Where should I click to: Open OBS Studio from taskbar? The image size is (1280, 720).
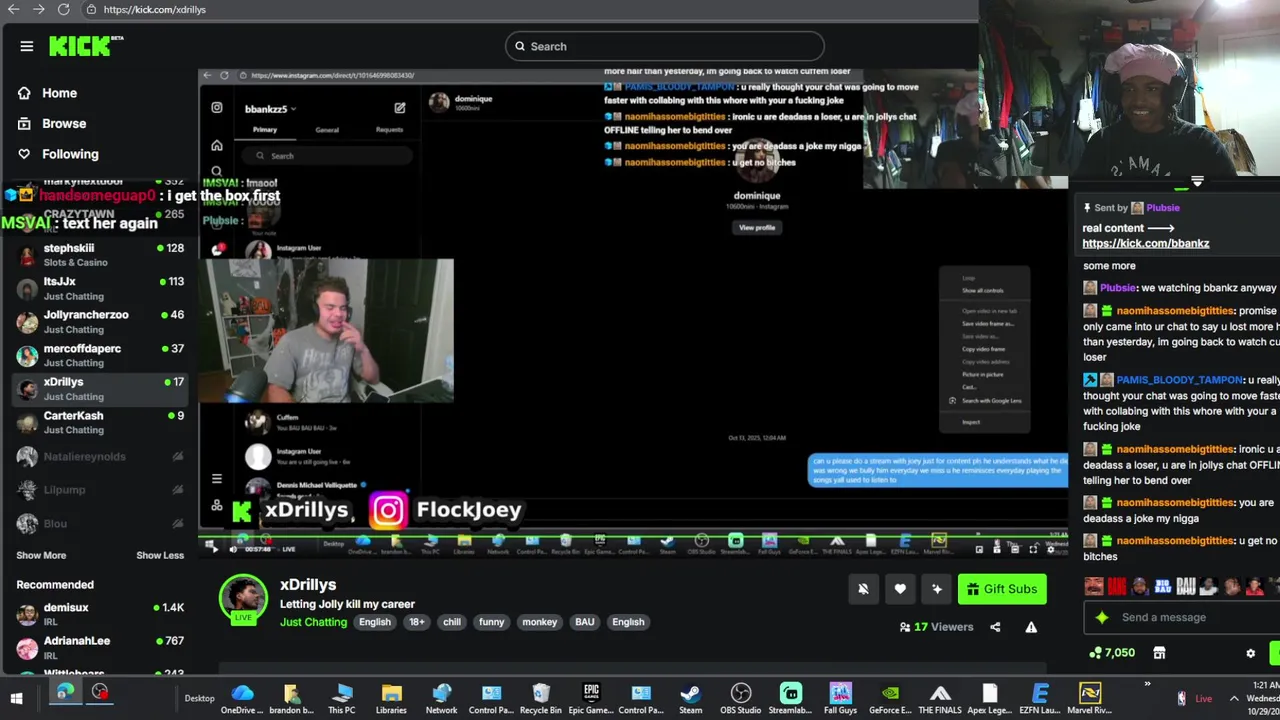point(740,698)
